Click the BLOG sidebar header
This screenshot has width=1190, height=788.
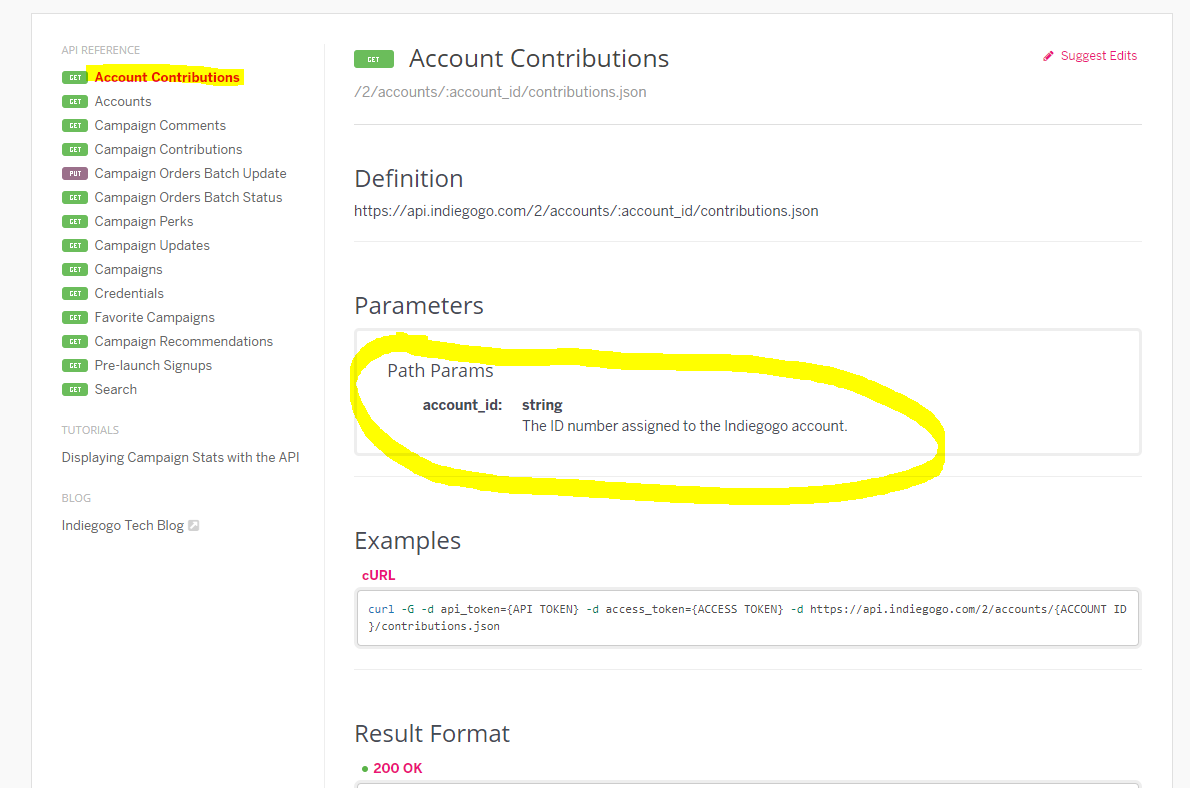[76, 498]
